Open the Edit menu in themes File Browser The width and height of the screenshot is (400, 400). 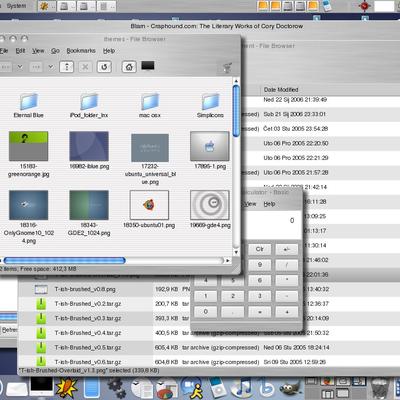pyautogui.click(x=20, y=51)
